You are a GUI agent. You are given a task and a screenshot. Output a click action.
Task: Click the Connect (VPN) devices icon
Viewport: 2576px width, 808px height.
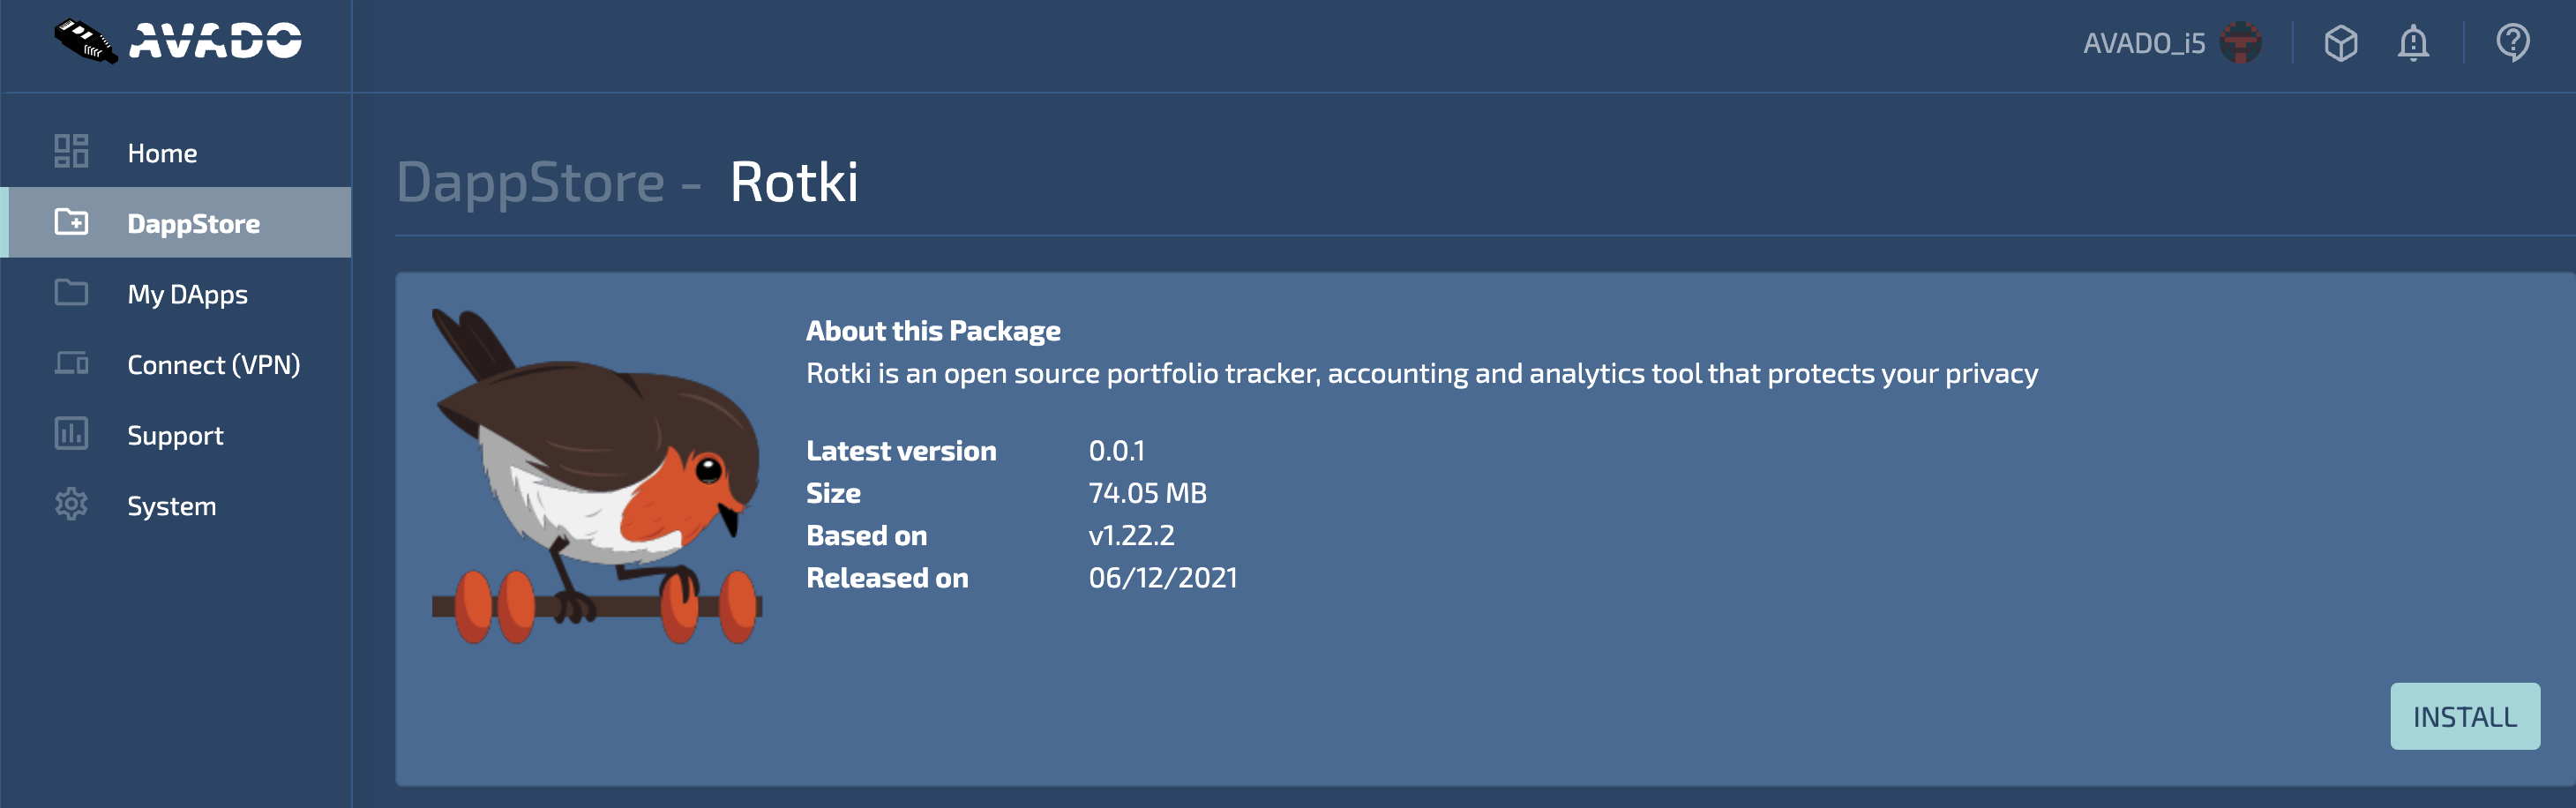pyautogui.click(x=71, y=363)
